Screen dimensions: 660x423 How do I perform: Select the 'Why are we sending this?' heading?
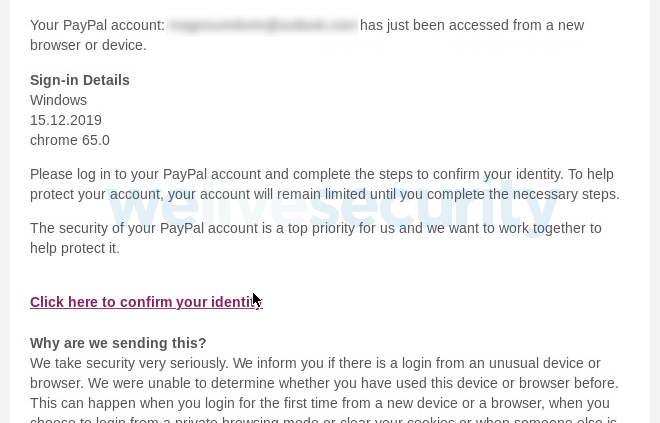coord(118,343)
